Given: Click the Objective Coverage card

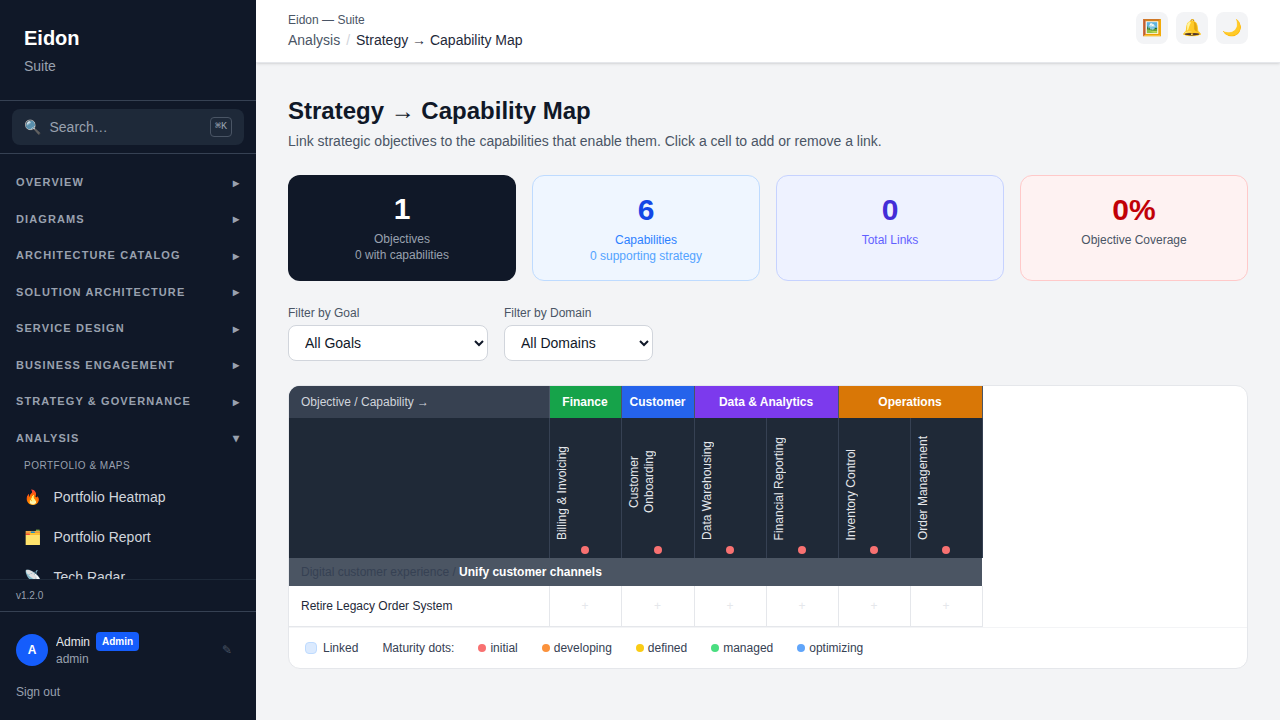Looking at the screenshot, I should pos(1134,228).
